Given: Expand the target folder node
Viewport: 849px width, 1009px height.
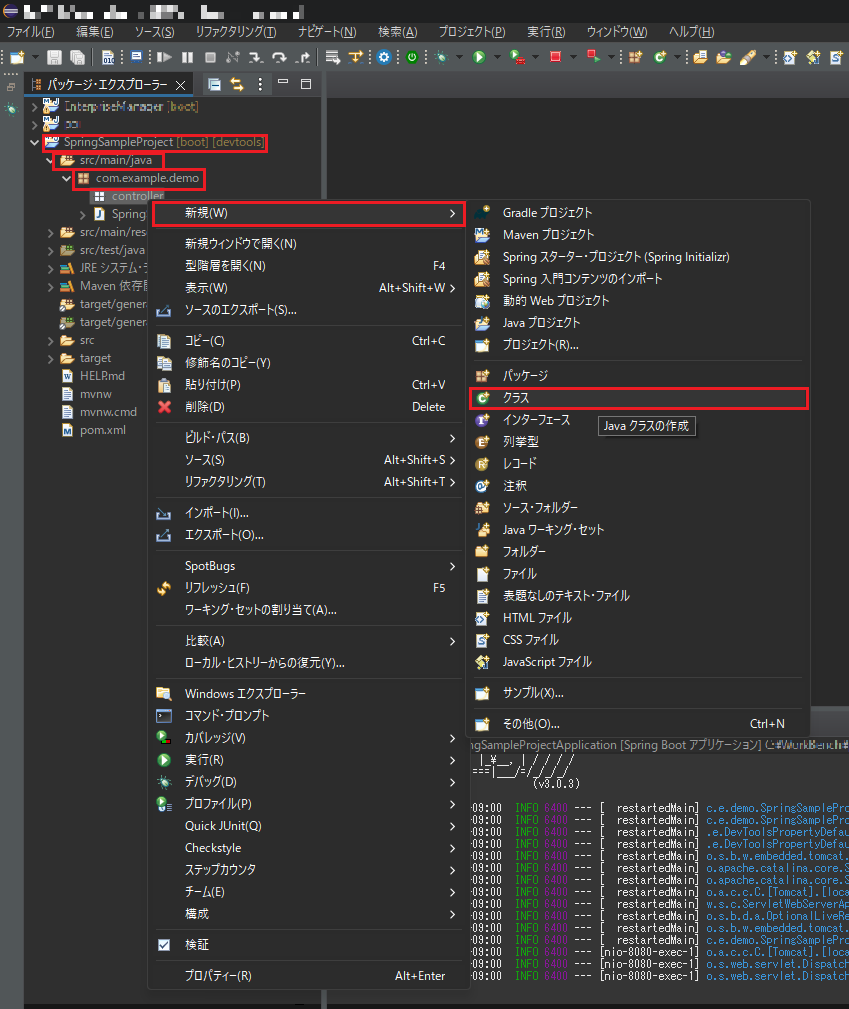Looking at the screenshot, I should (x=50, y=358).
